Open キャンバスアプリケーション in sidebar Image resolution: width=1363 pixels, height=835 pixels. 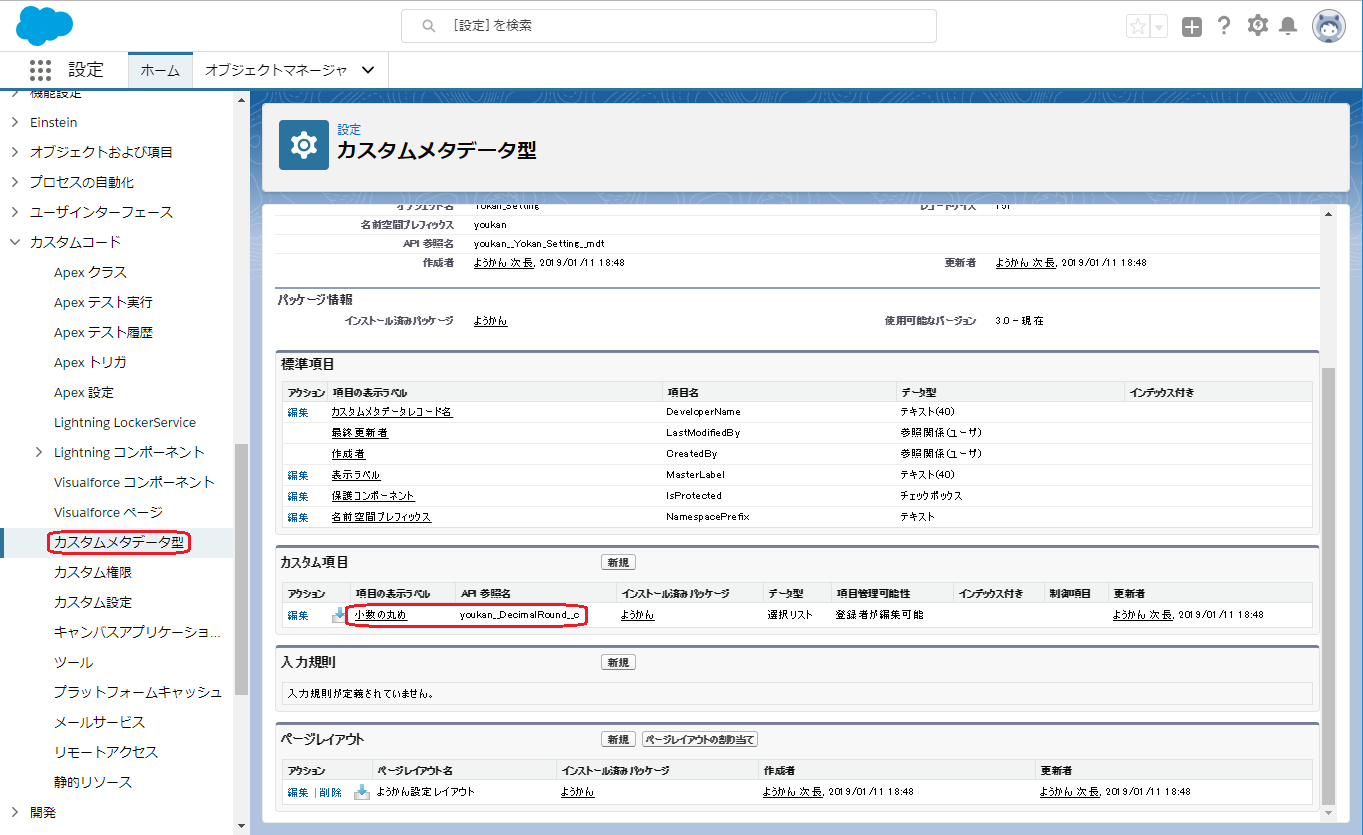138,632
